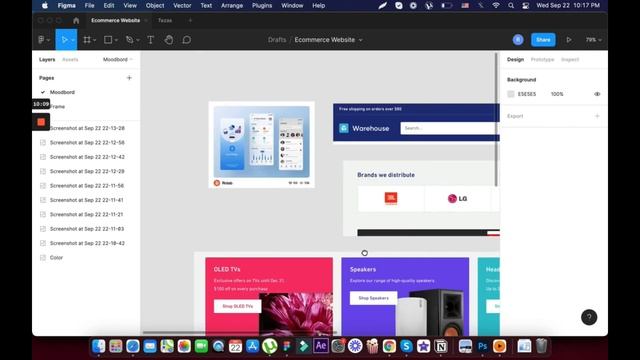Open the File menu
The width and height of the screenshot is (640, 360).
click(89, 5)
